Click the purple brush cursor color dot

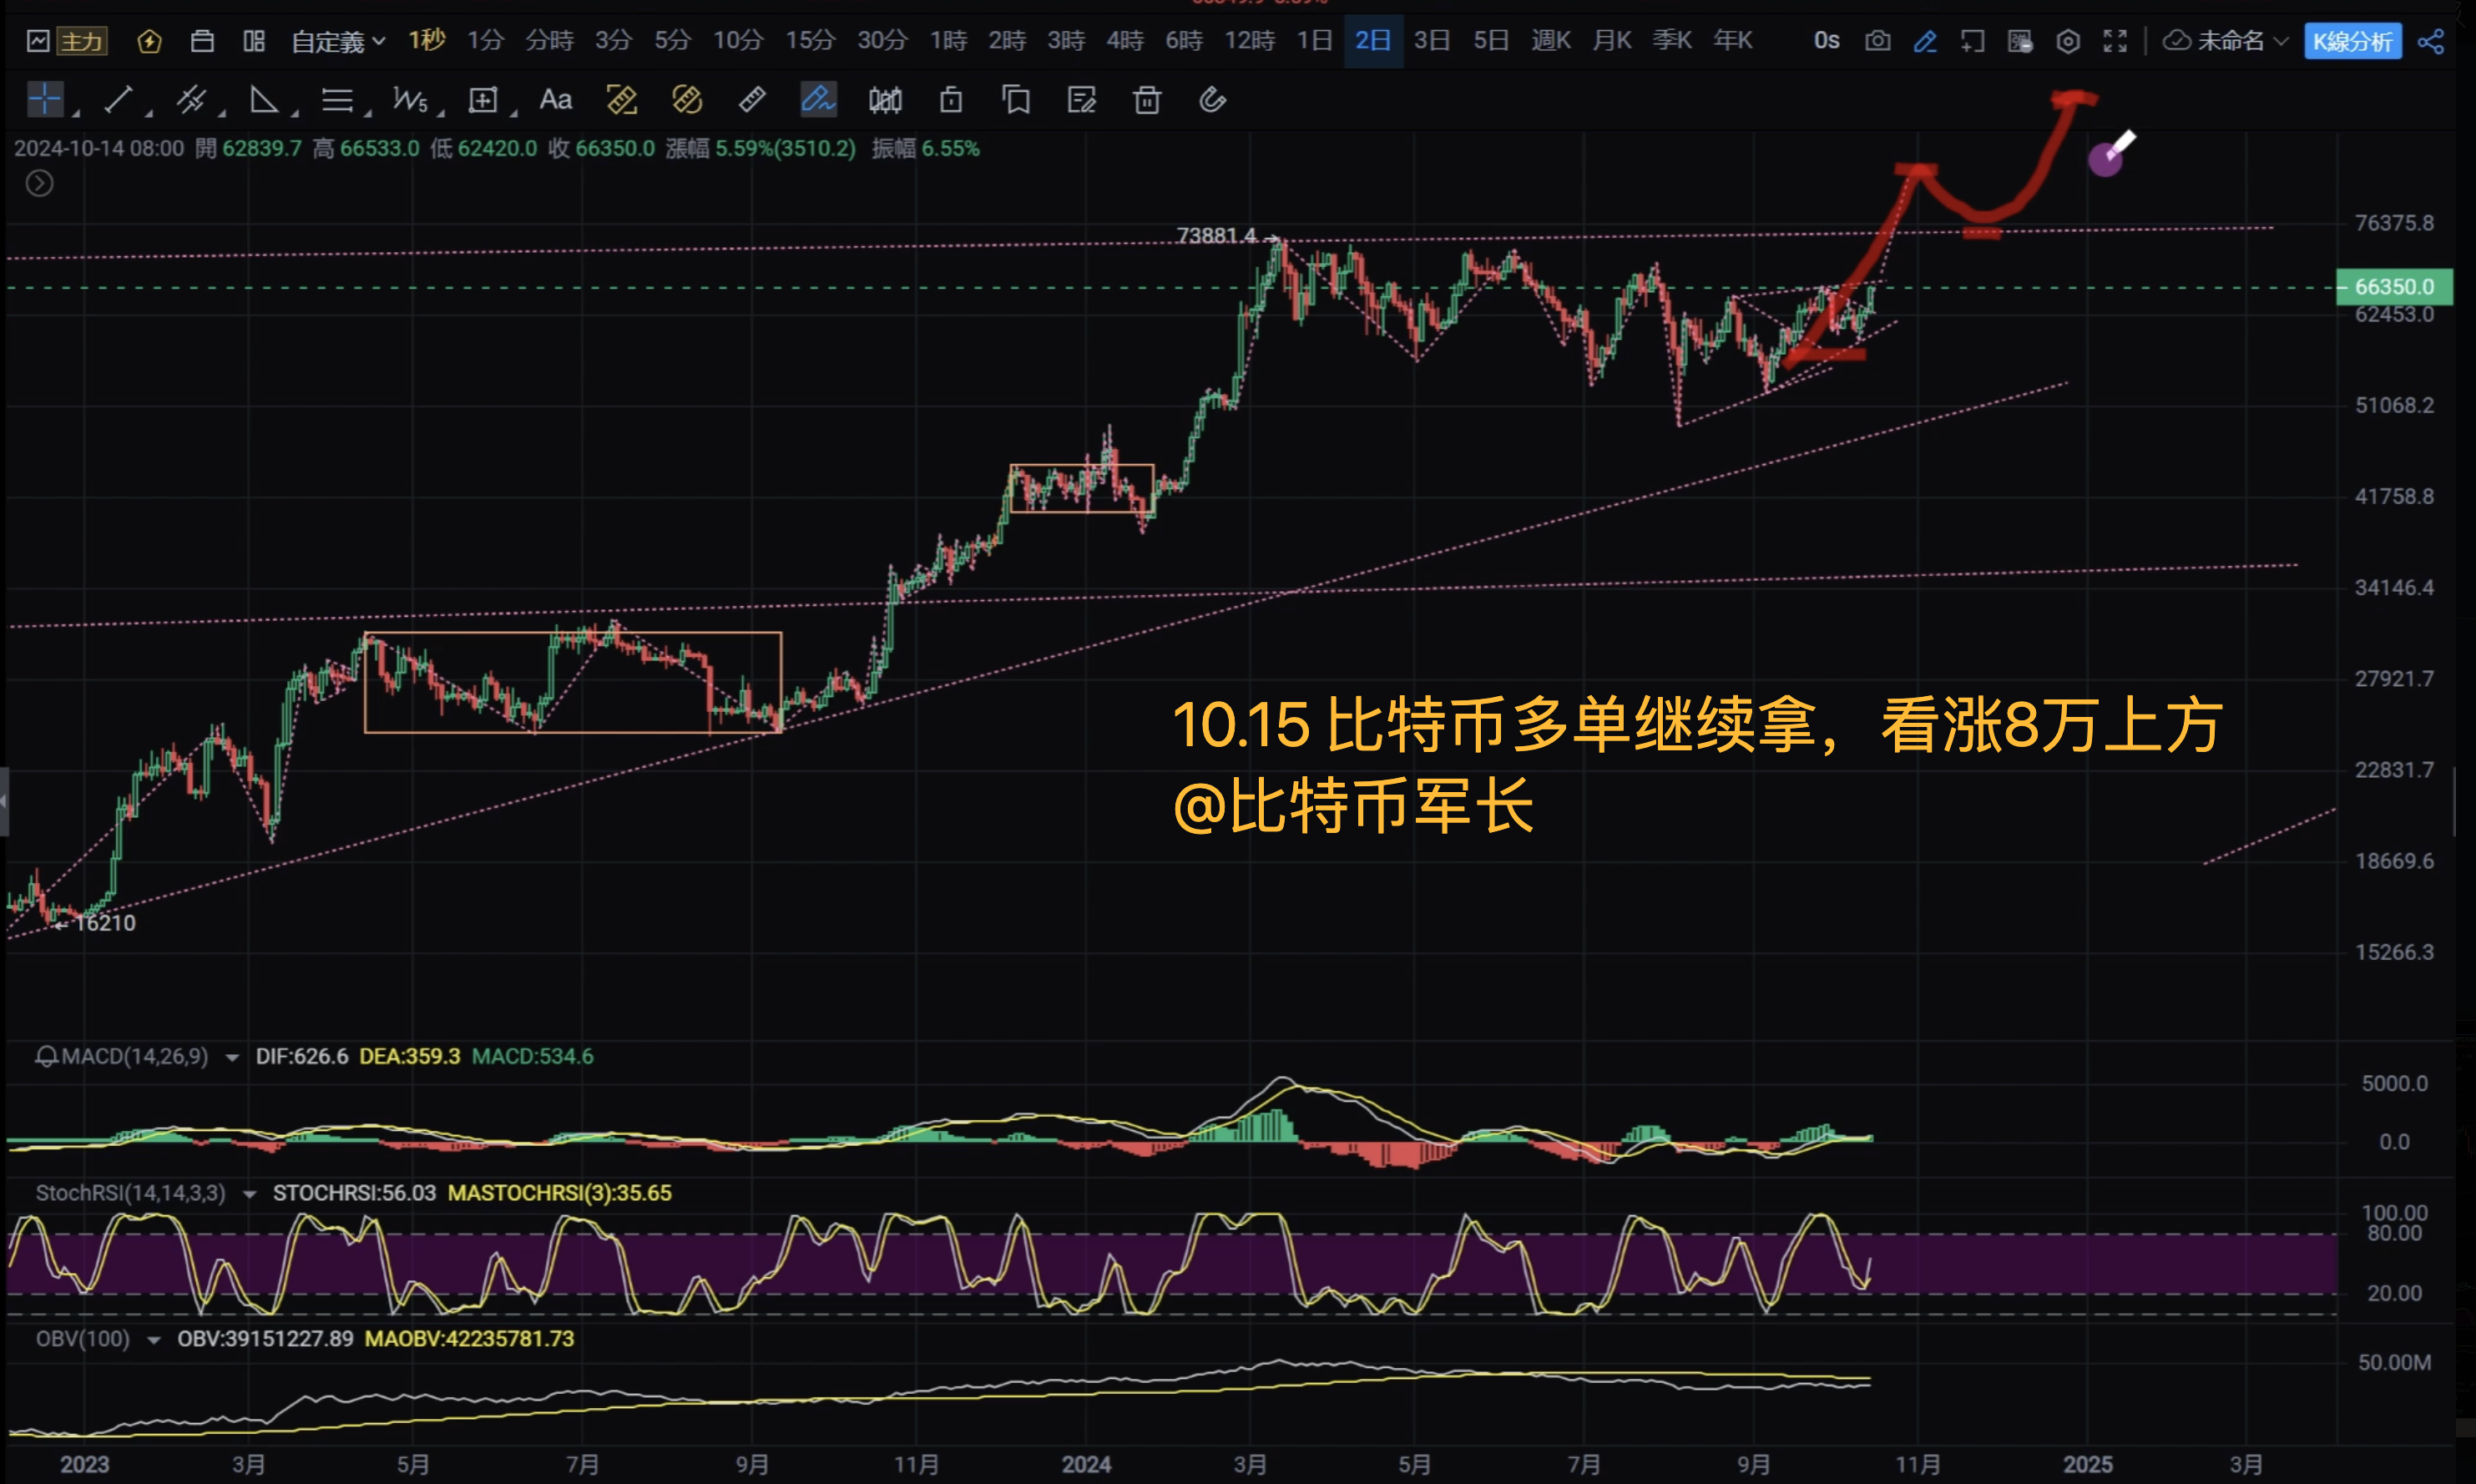click(x=2104, y=160)
